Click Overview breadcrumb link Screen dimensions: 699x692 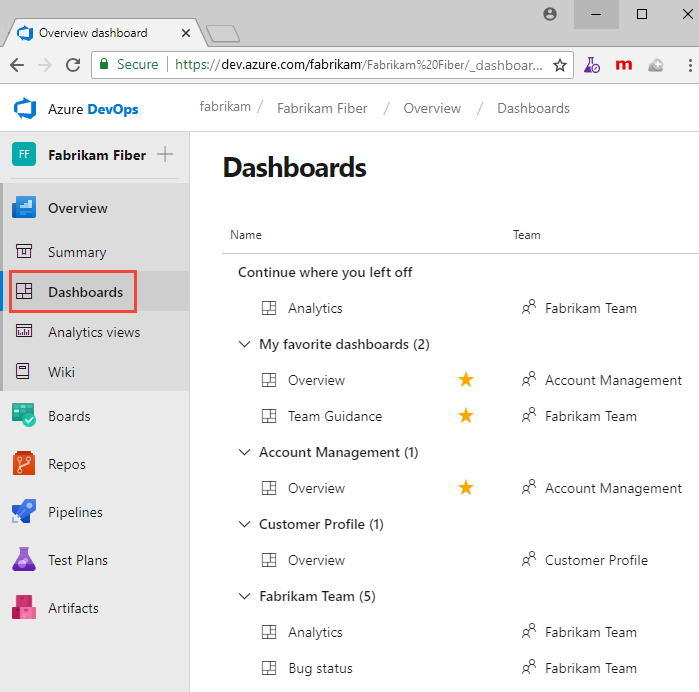coord(432,108)
